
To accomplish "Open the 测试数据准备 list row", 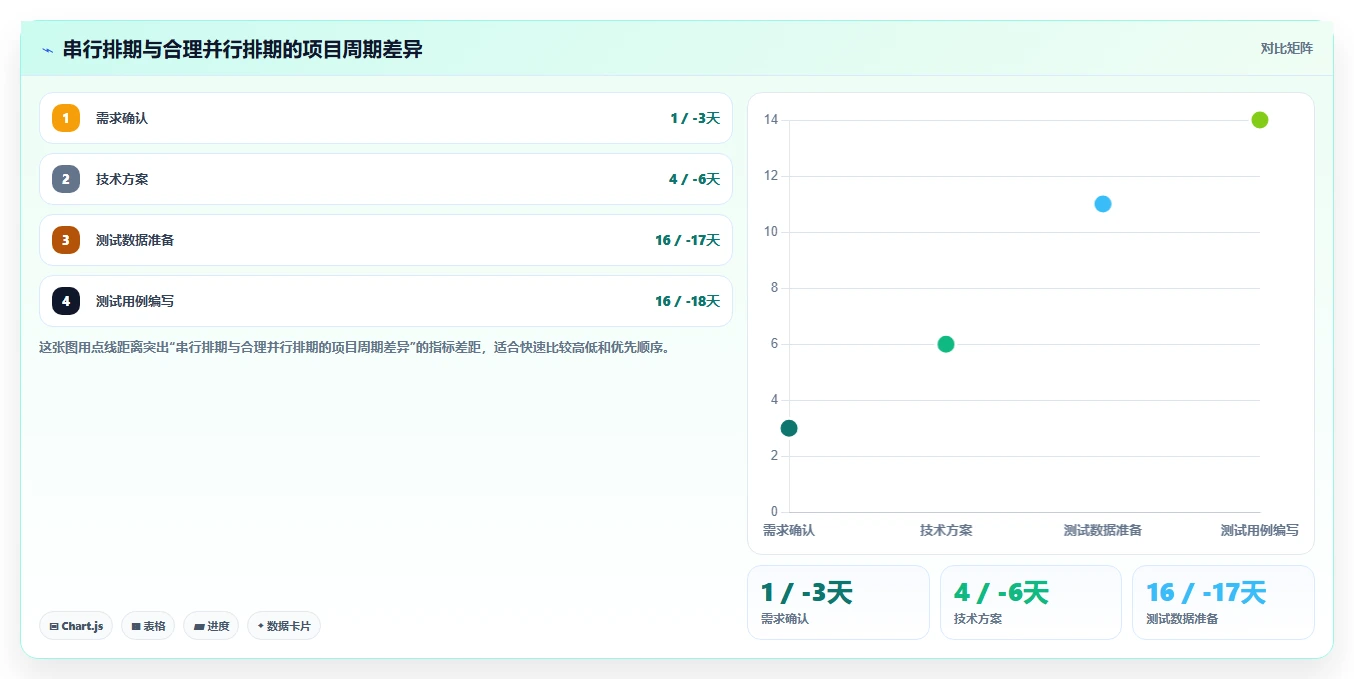I will point(386,240).
